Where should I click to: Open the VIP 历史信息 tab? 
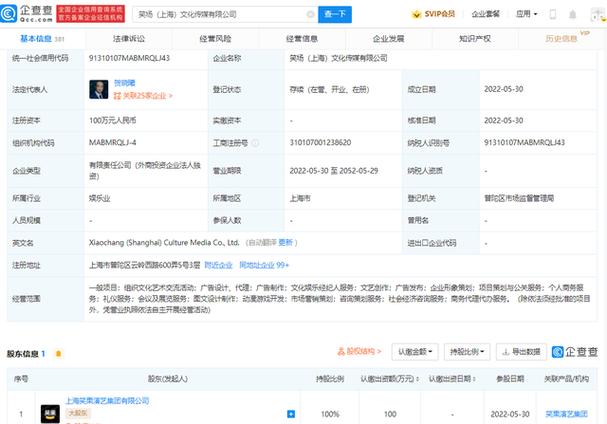(x=562, y=39)
